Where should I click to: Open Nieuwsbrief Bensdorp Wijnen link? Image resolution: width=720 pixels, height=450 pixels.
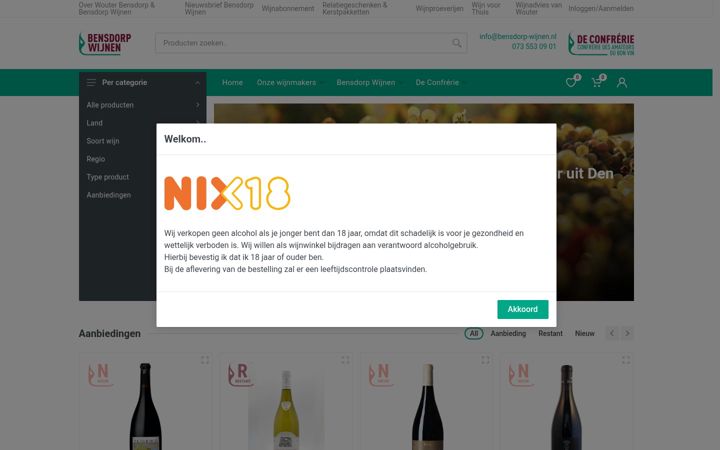[219, 8]
